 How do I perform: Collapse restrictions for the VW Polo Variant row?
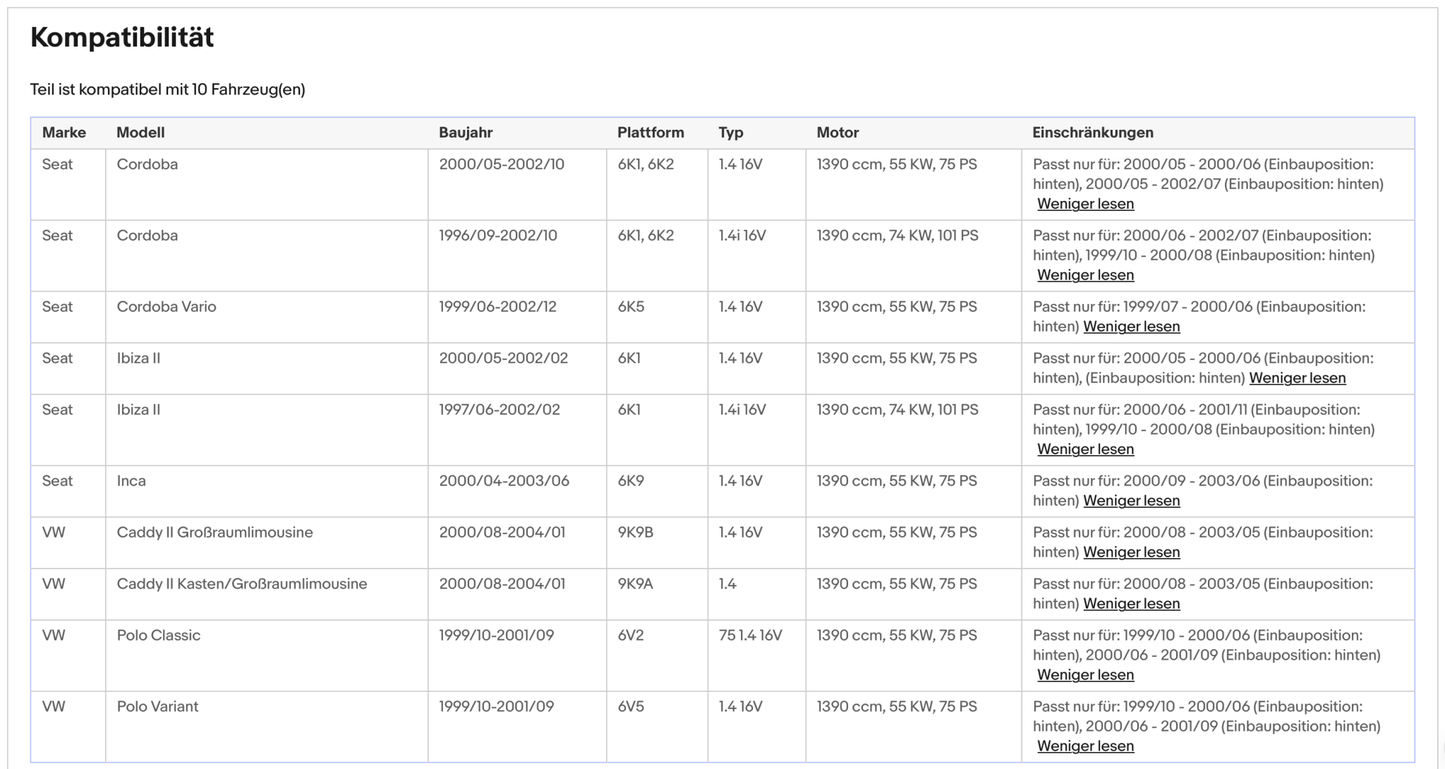click(x=1085, y=747)
